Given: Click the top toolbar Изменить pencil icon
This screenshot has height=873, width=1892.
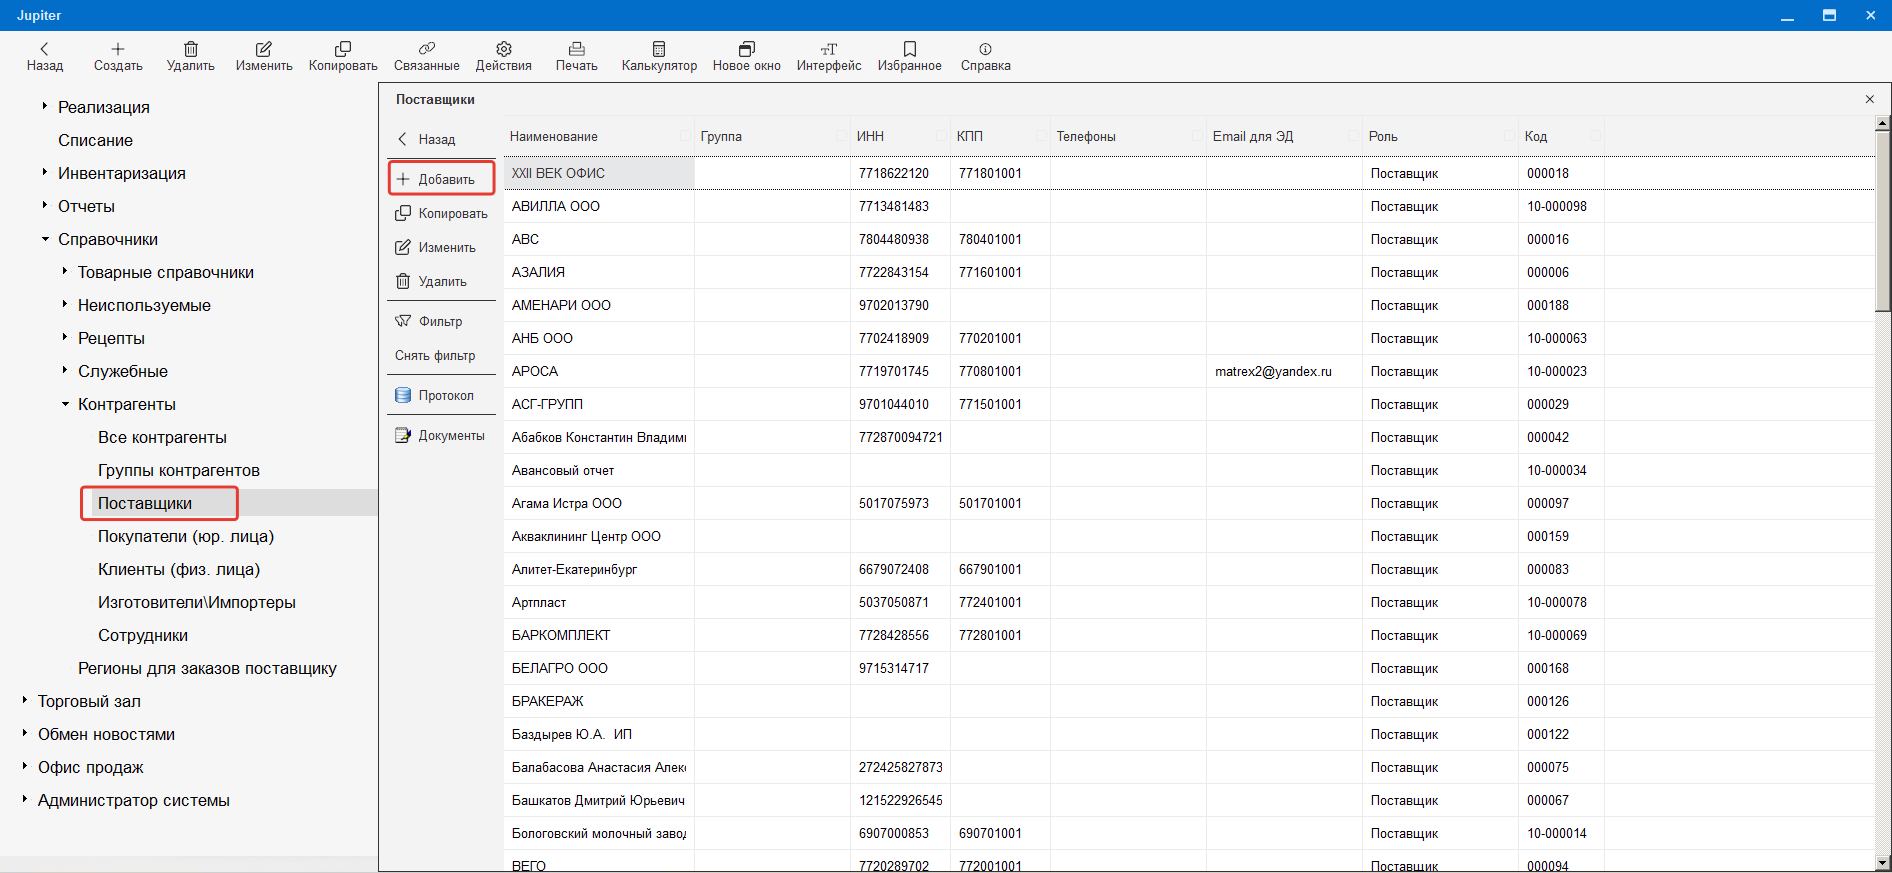Looking at the screenshot, I should coord(264,48).
